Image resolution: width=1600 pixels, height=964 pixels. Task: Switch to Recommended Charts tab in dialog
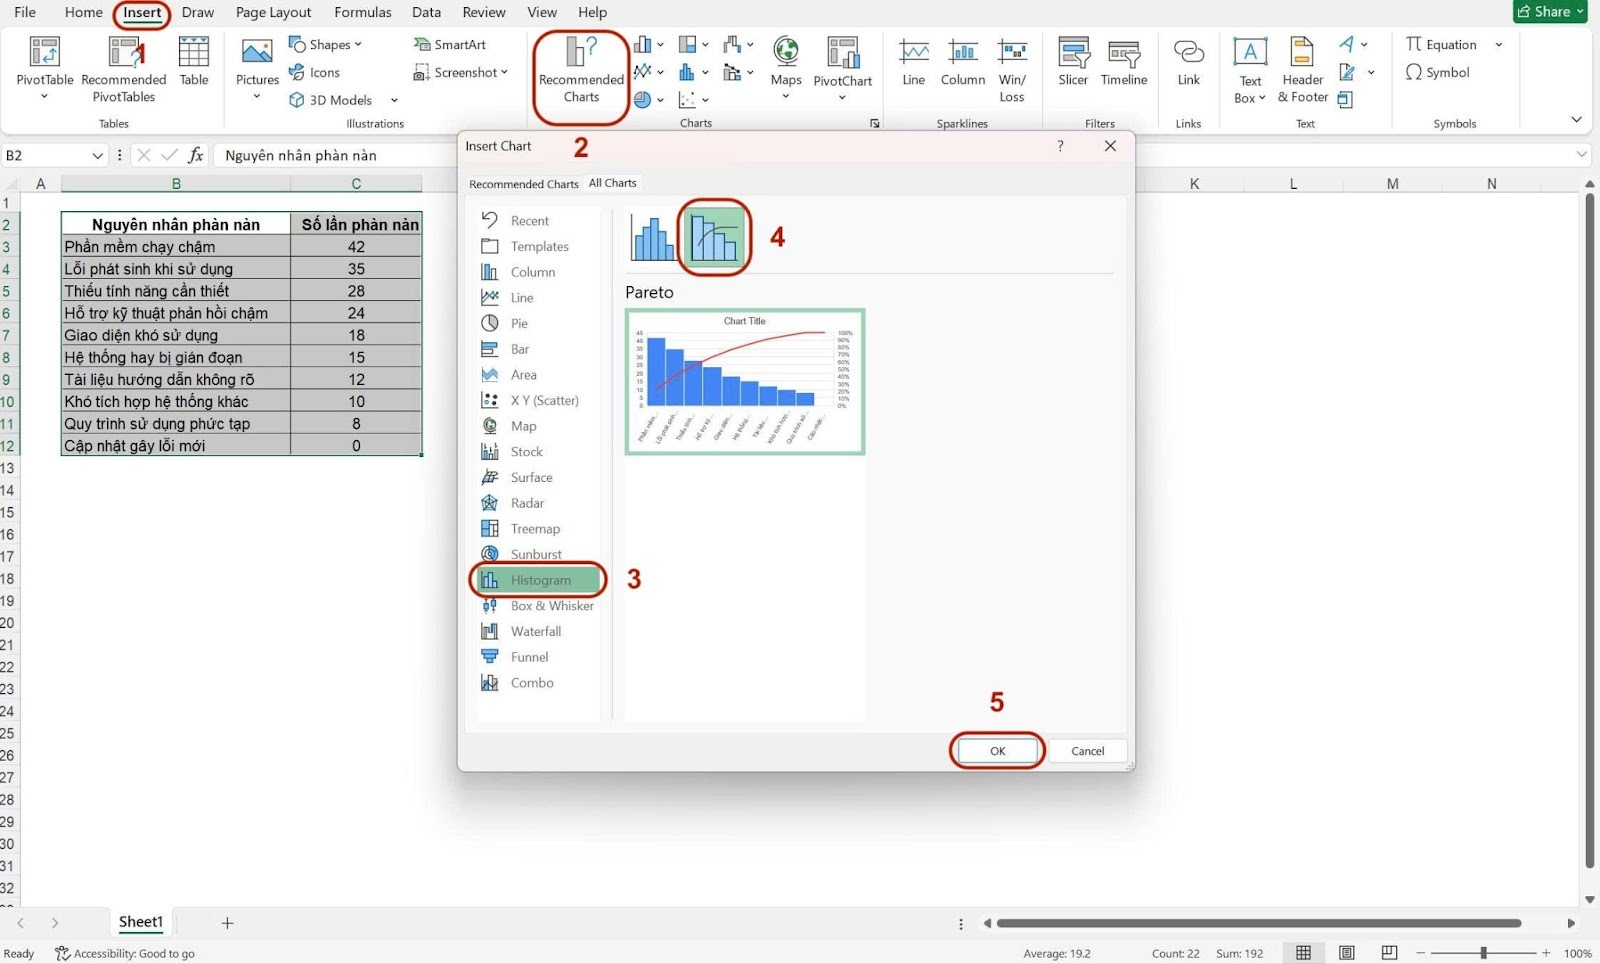(523, 184)
